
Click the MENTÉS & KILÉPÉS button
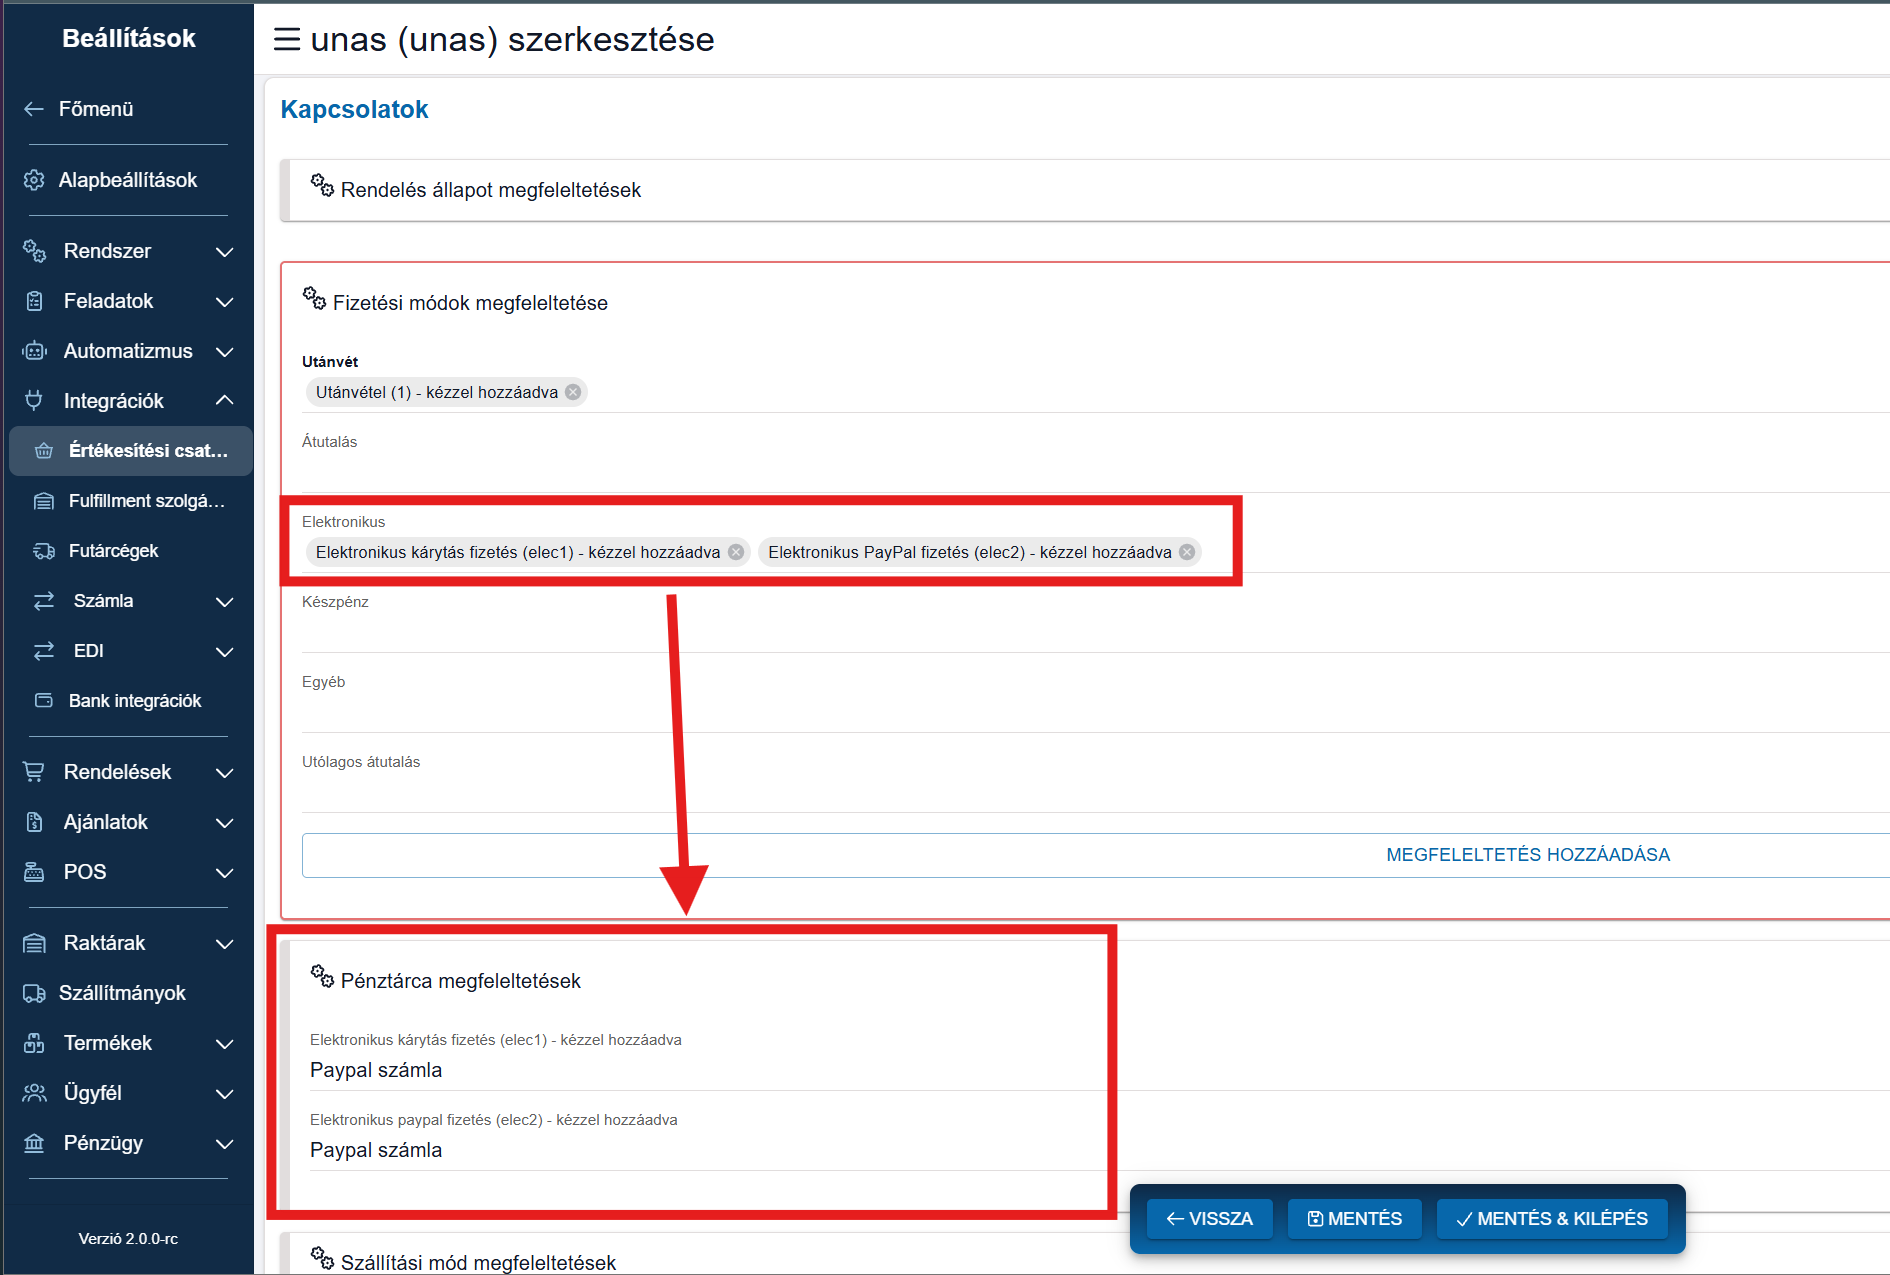click(x=1551, y=1219)
